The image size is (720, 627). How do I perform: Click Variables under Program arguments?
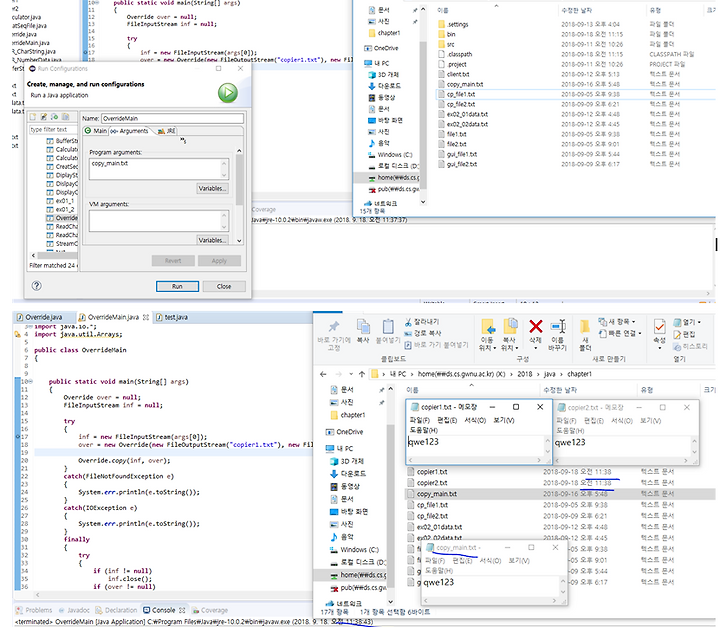point(212,188)
